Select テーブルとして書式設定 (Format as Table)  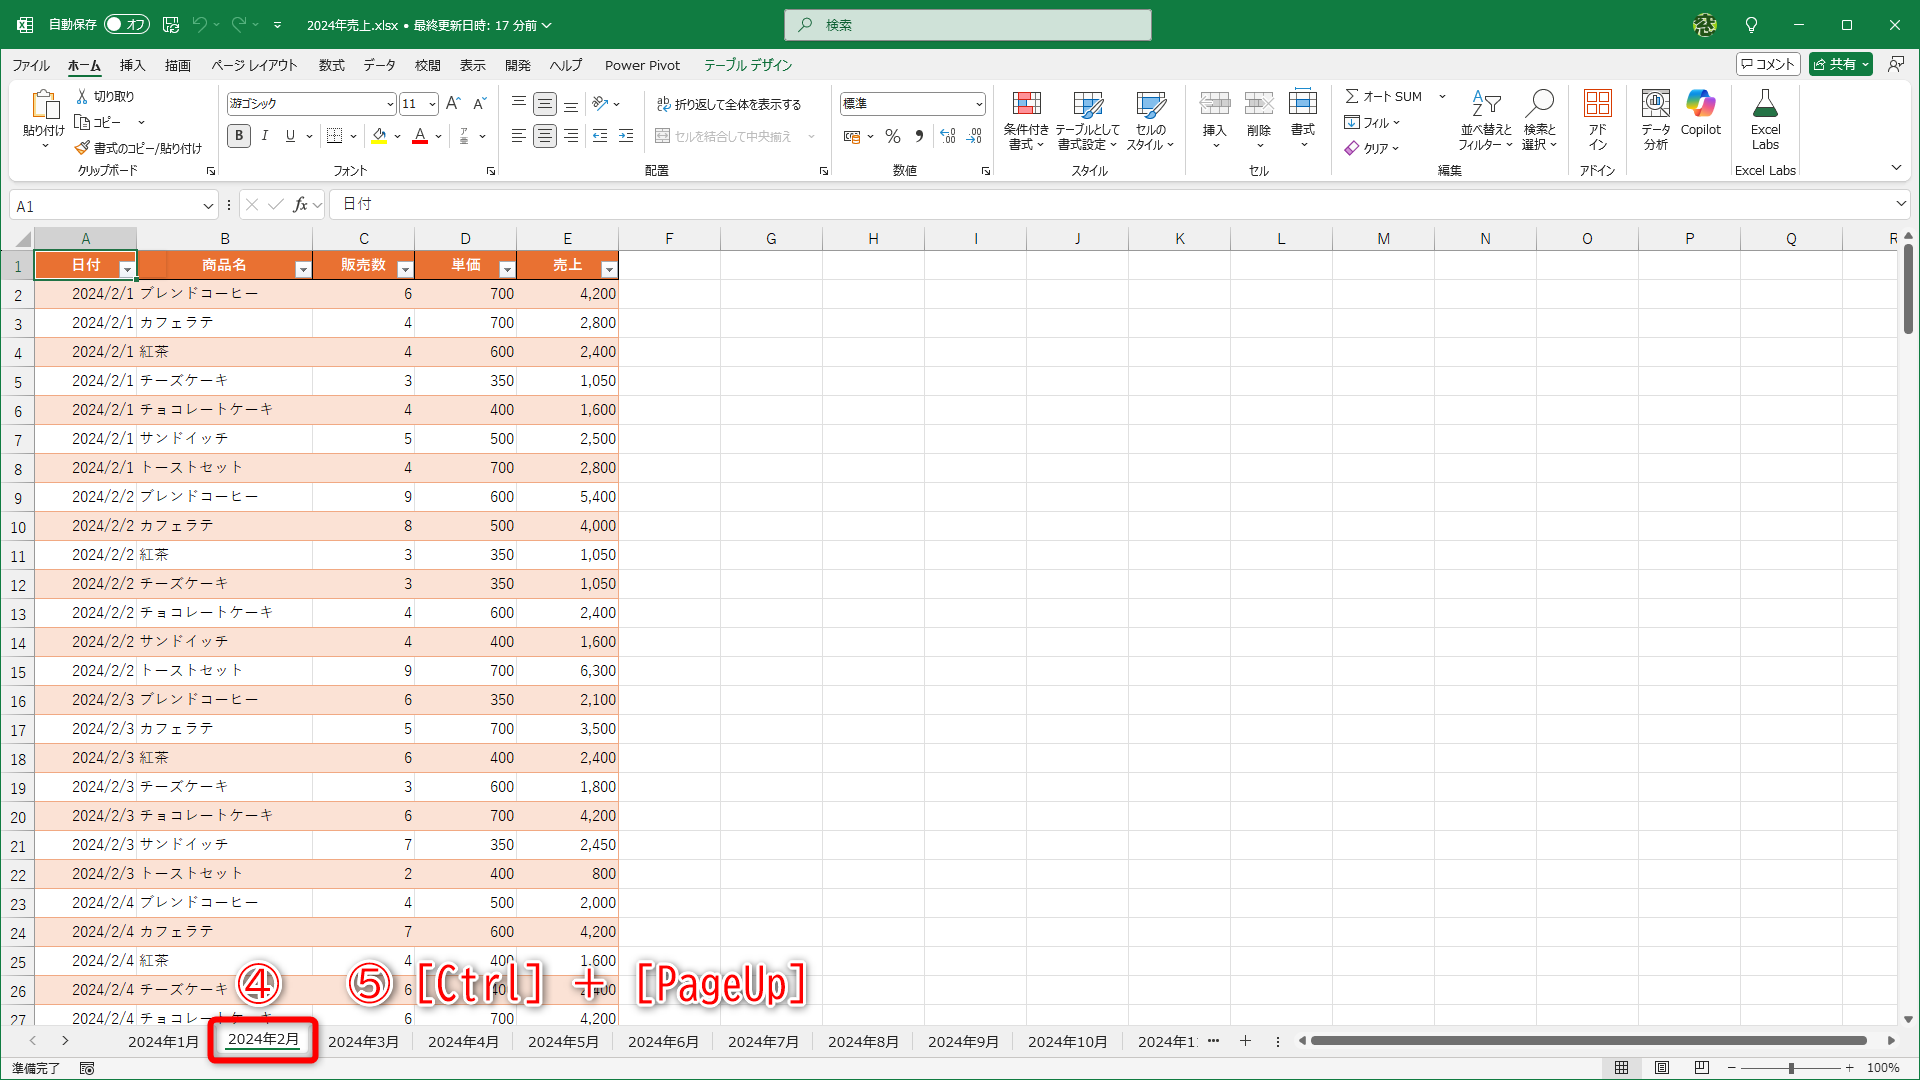pyautogui.click(x=1088, y=118)
